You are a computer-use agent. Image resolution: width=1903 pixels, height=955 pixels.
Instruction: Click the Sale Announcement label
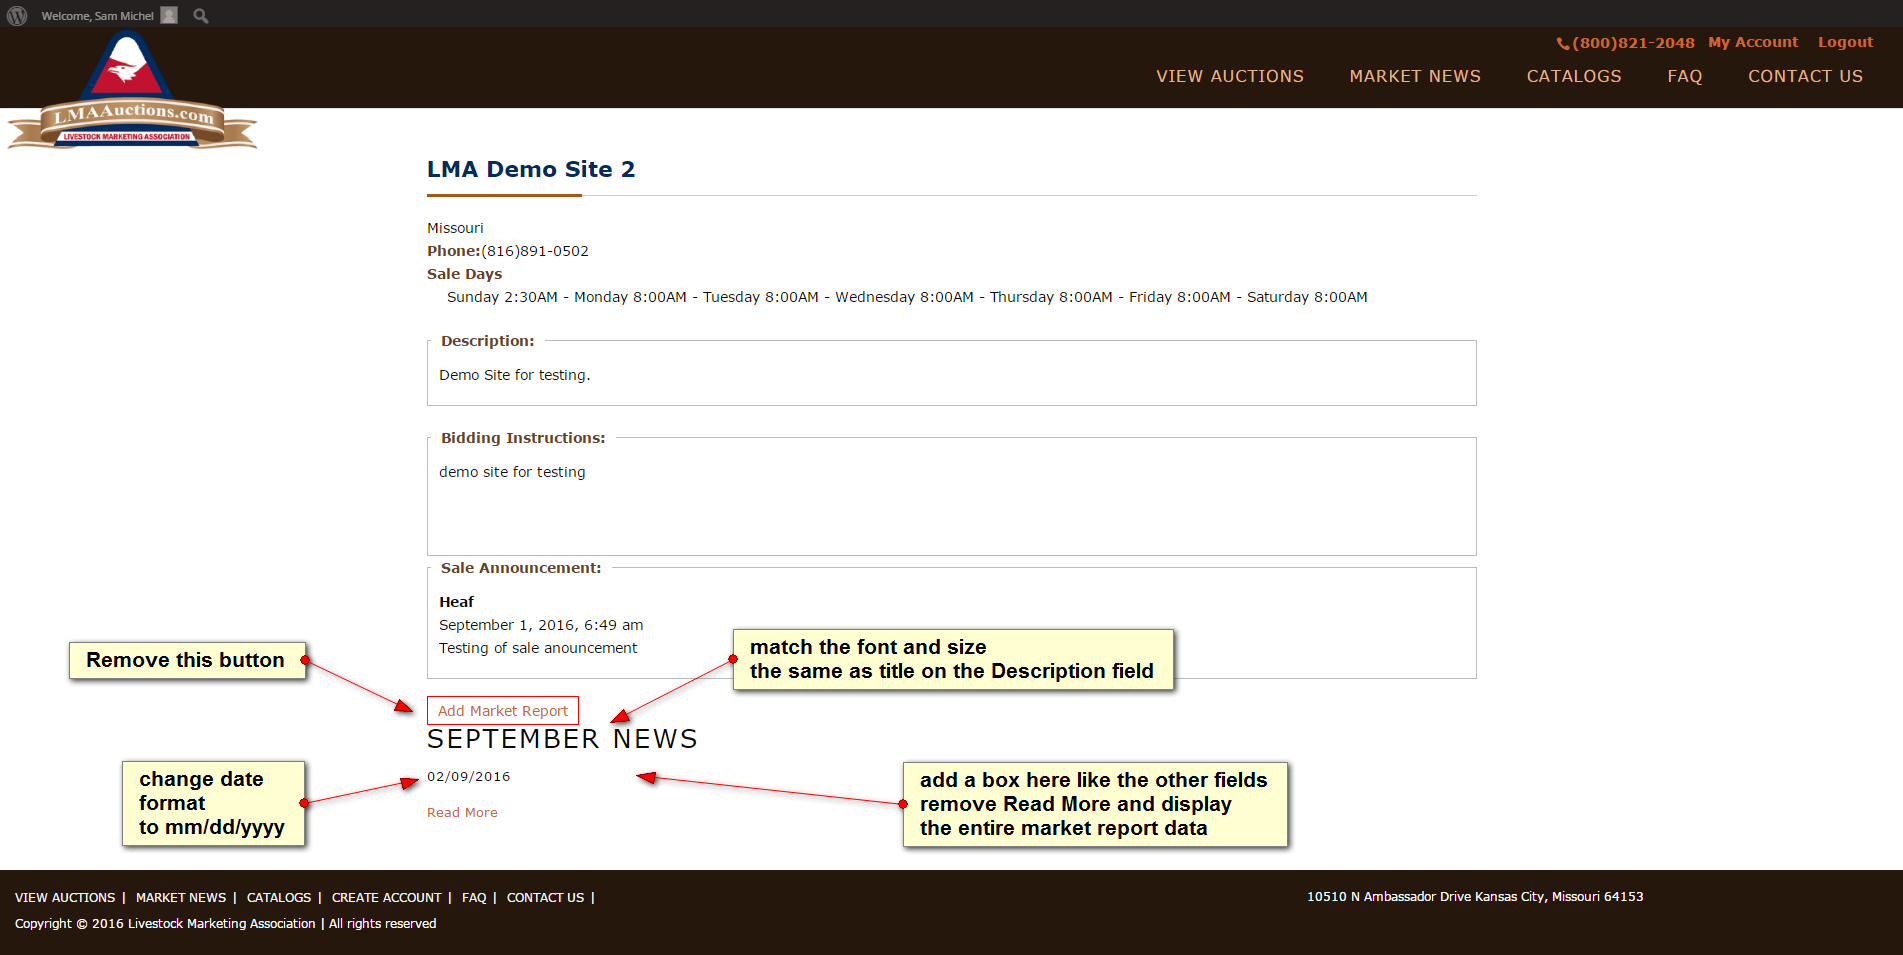(x=521, y=568)
